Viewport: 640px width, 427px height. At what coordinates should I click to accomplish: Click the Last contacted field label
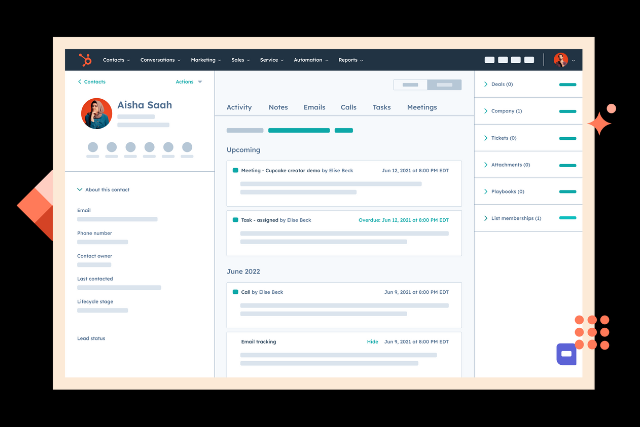click(x=95, y=279)
